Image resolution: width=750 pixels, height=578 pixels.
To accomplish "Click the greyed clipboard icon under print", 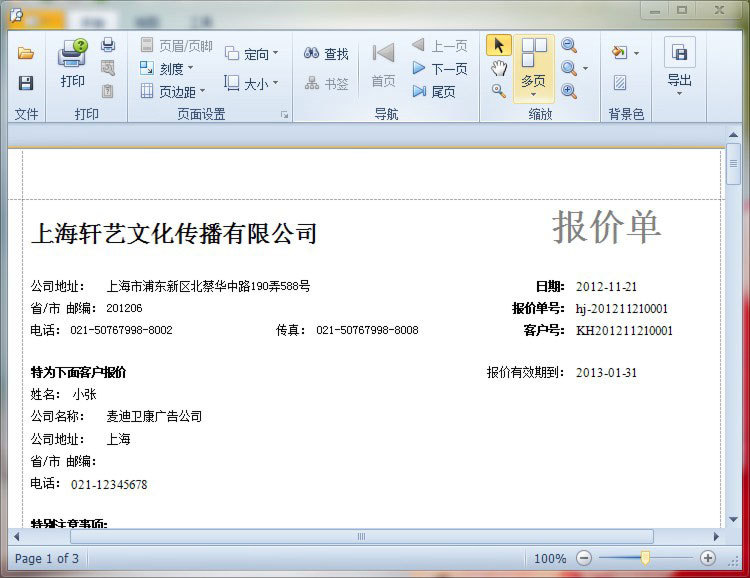I will click(108, 90).
